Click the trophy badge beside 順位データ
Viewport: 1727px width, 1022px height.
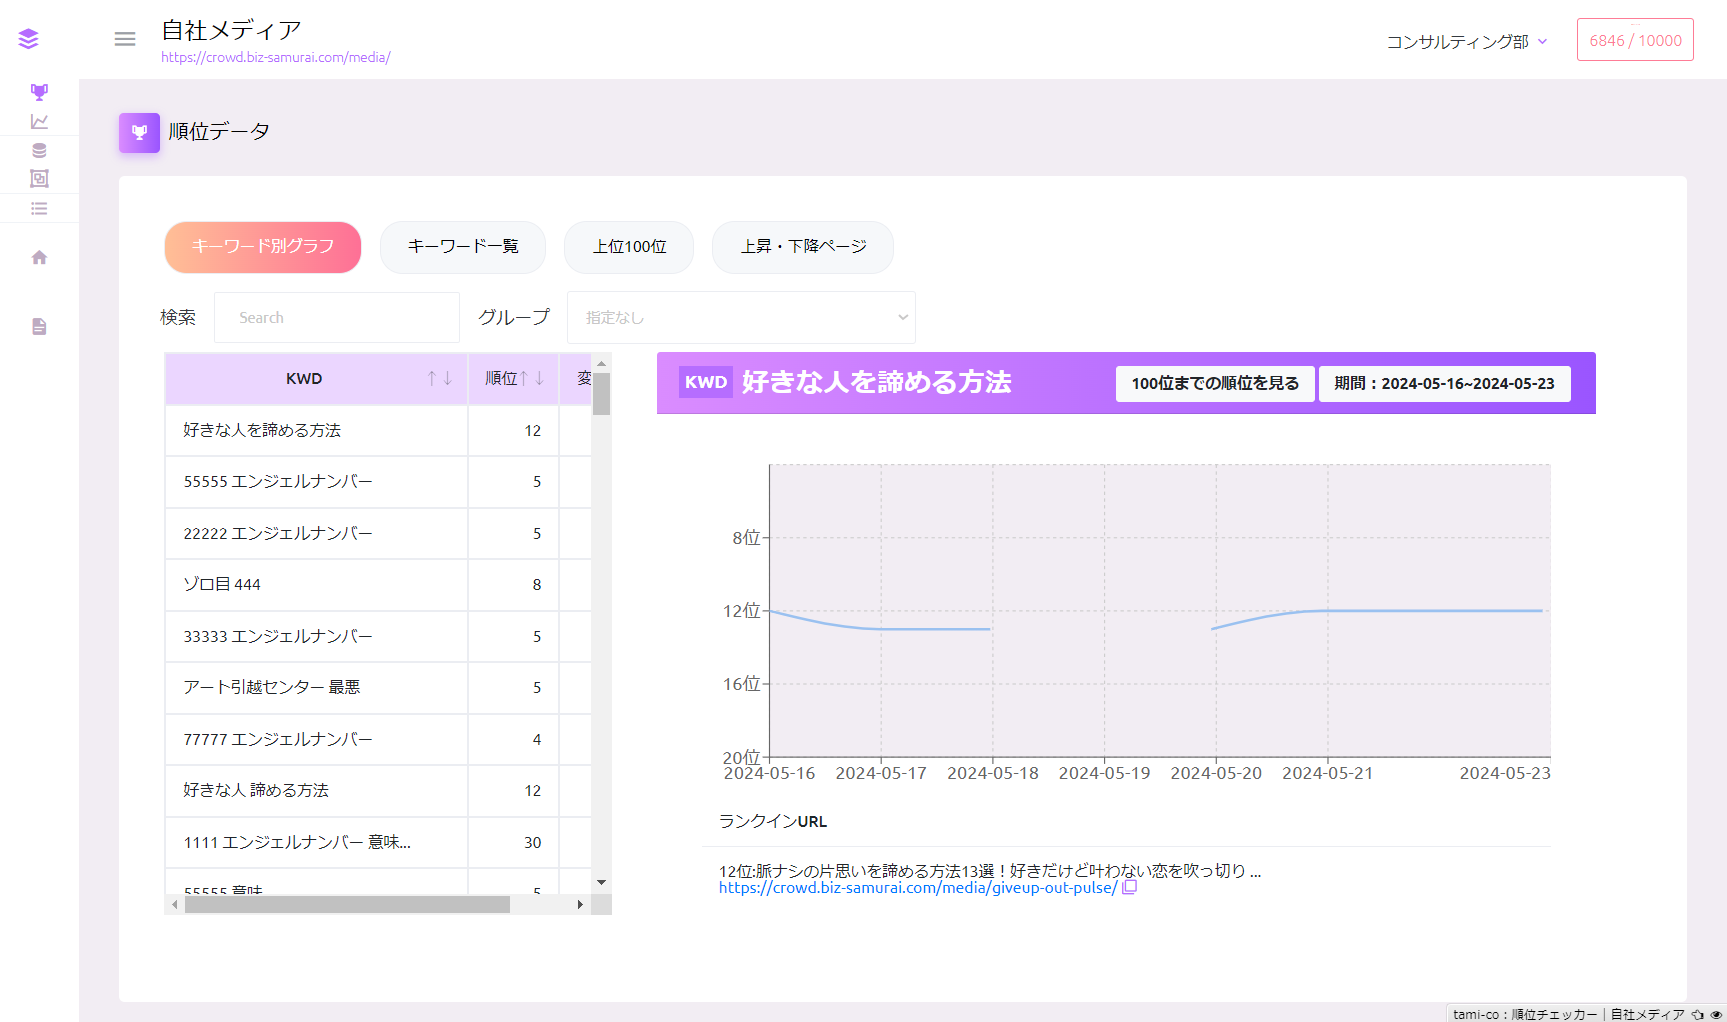click(x=139, y=132)
